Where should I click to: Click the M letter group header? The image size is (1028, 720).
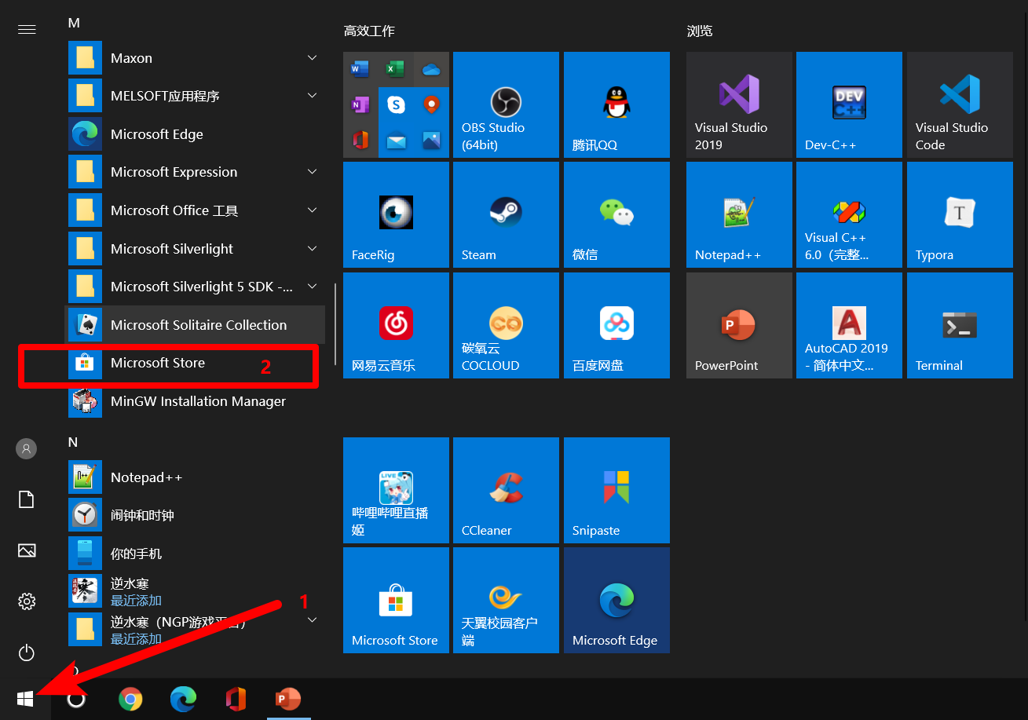coord(74,23)
